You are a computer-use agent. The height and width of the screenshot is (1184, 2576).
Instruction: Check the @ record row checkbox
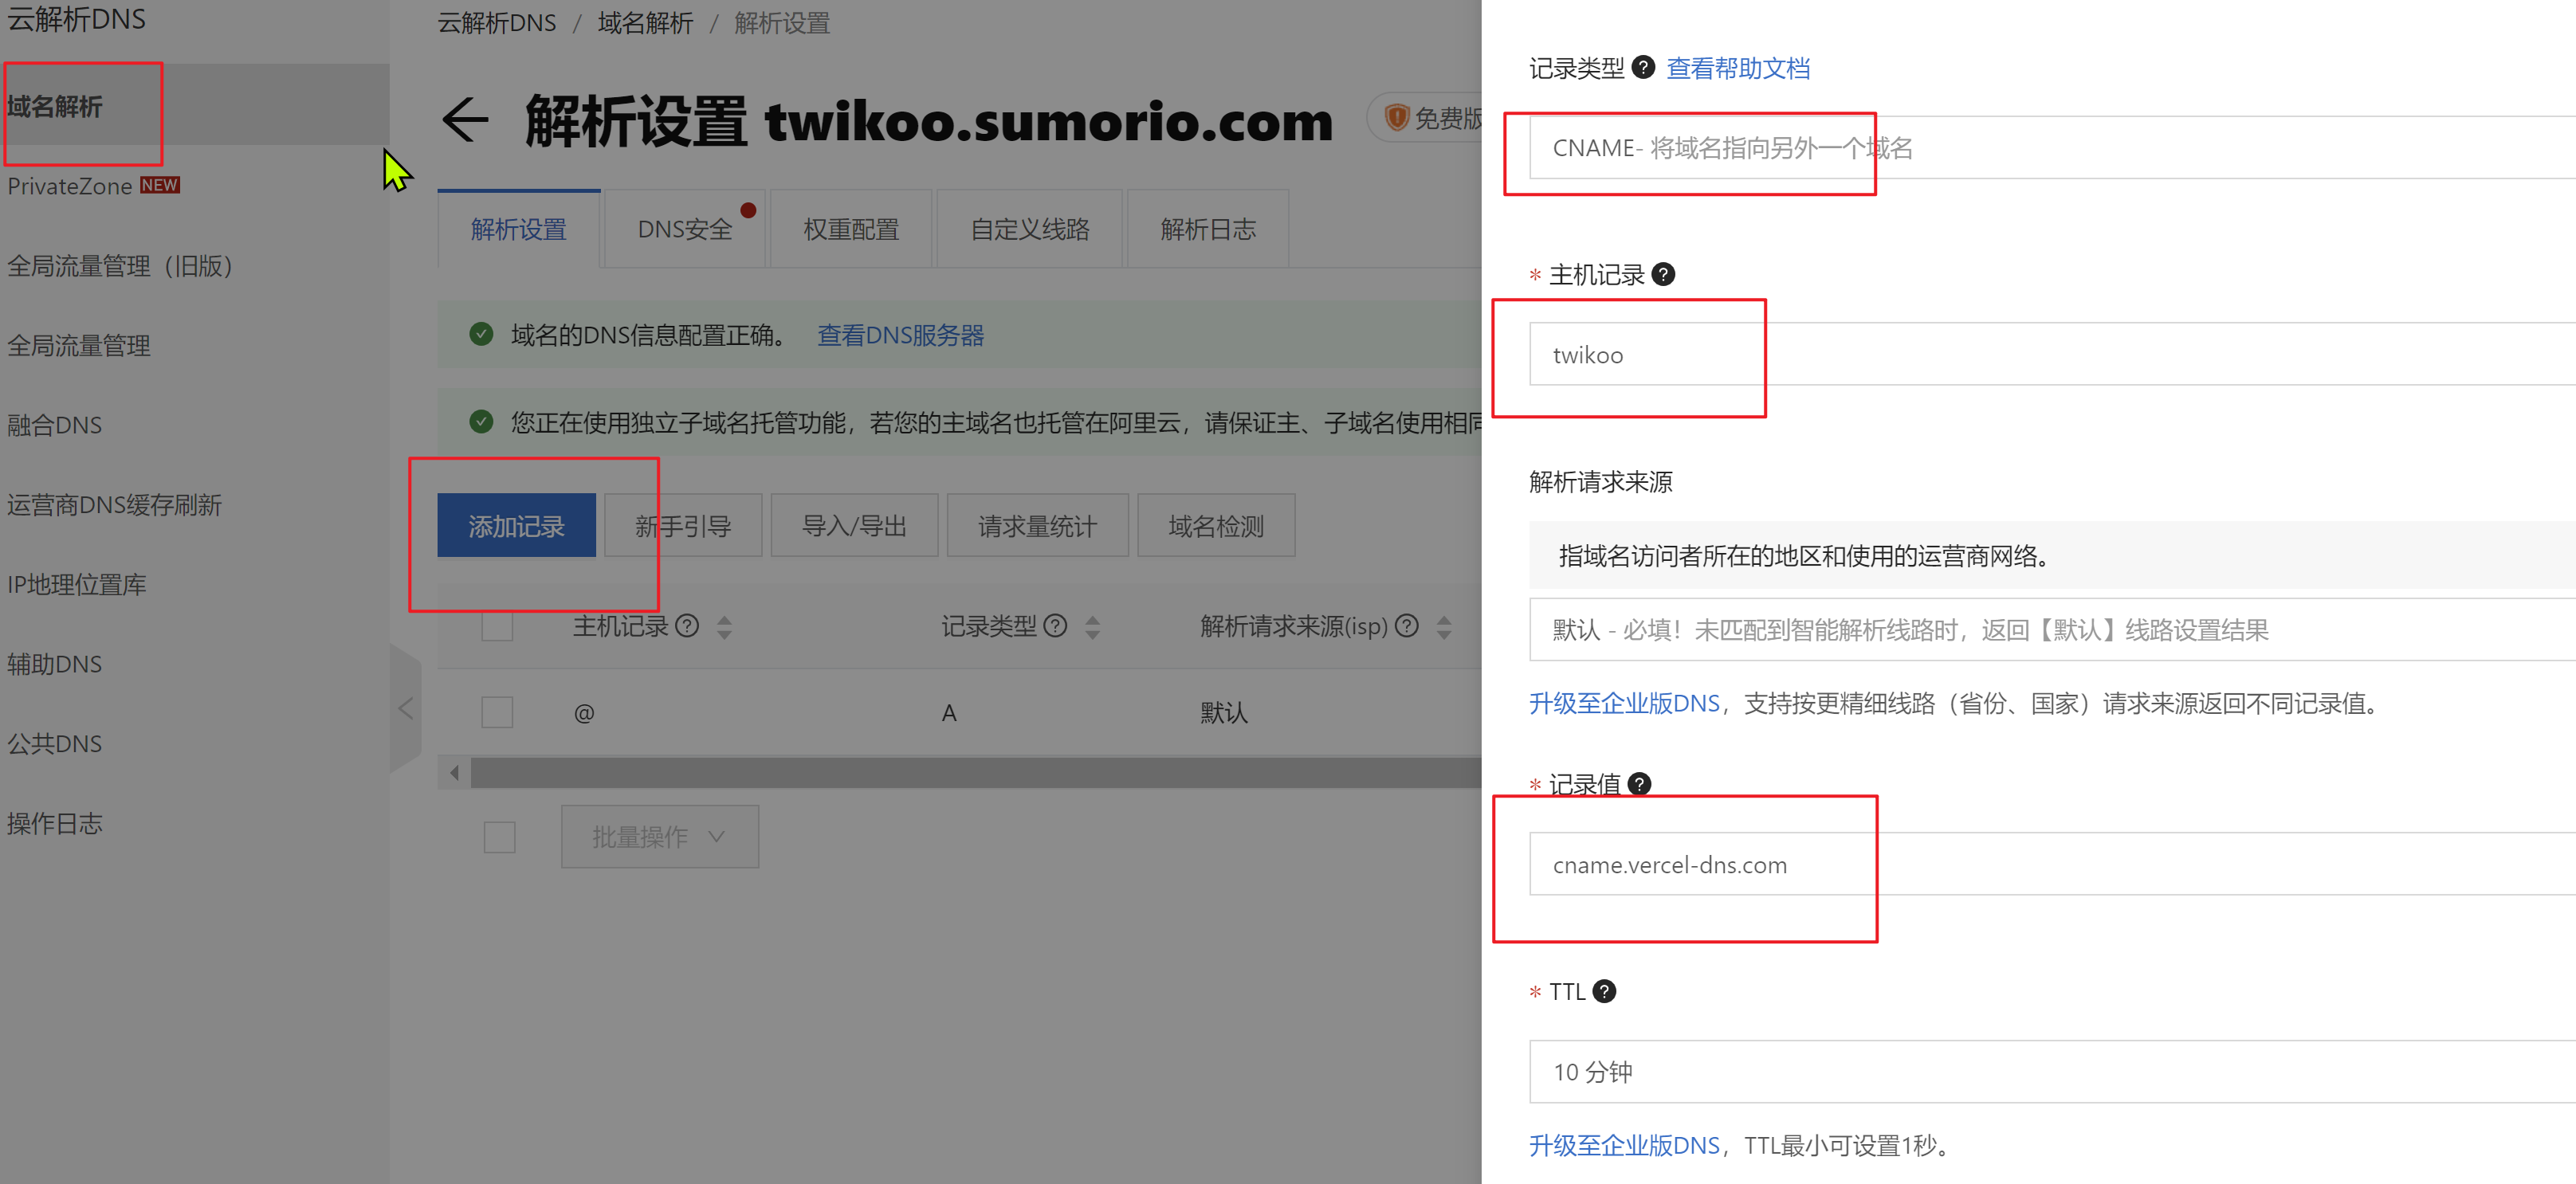click(497, 712)
